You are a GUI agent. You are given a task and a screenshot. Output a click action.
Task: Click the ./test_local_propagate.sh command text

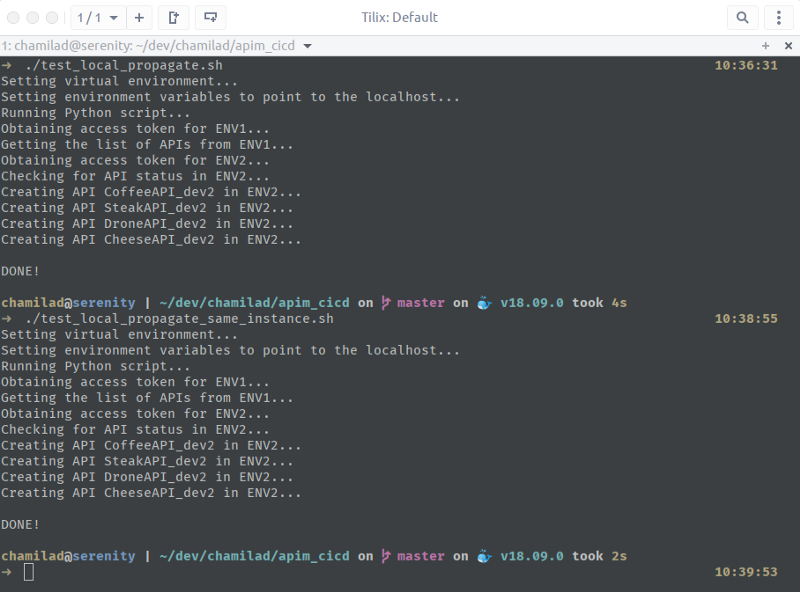pos(123,65)
